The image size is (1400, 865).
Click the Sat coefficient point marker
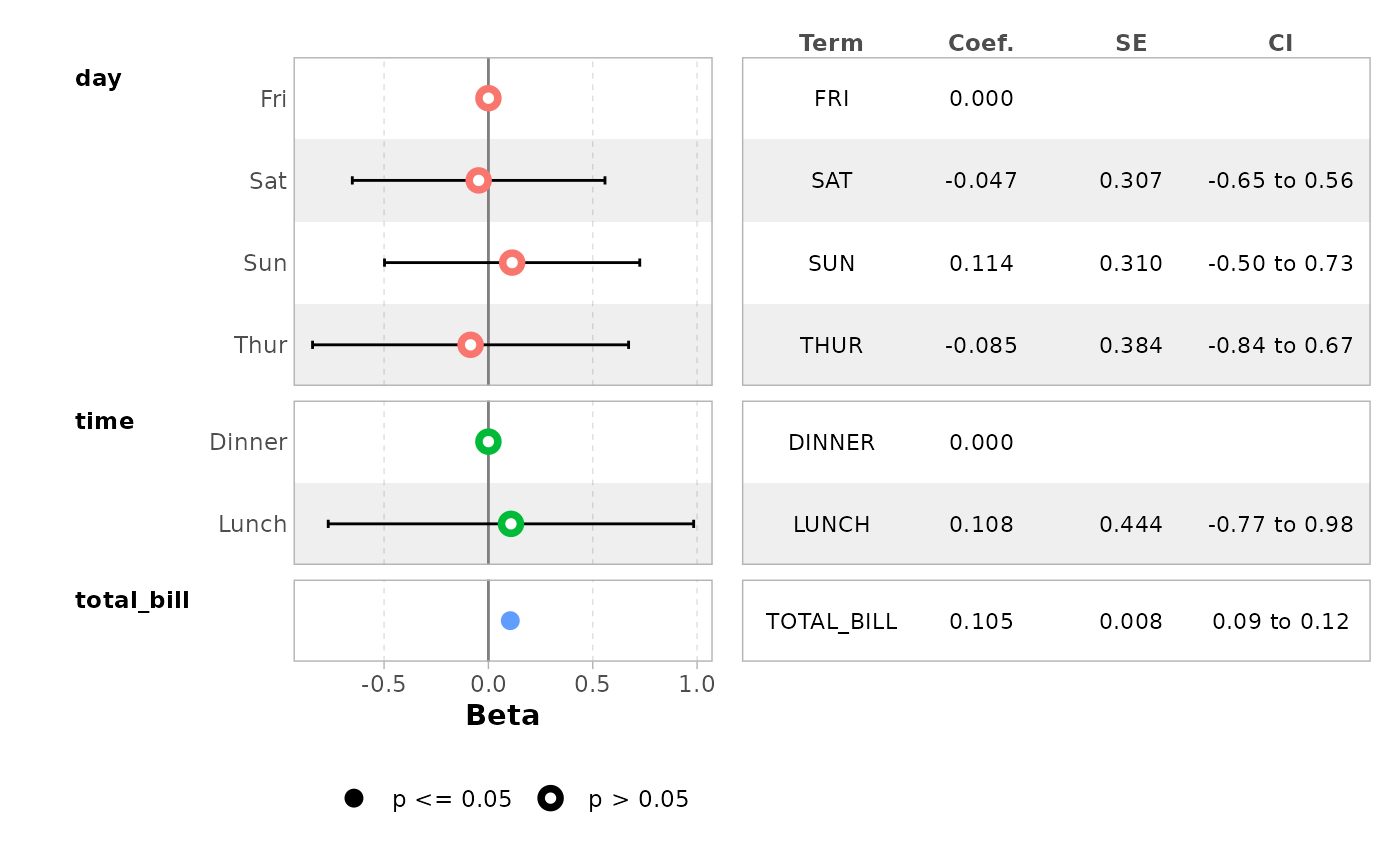(479, 181)
